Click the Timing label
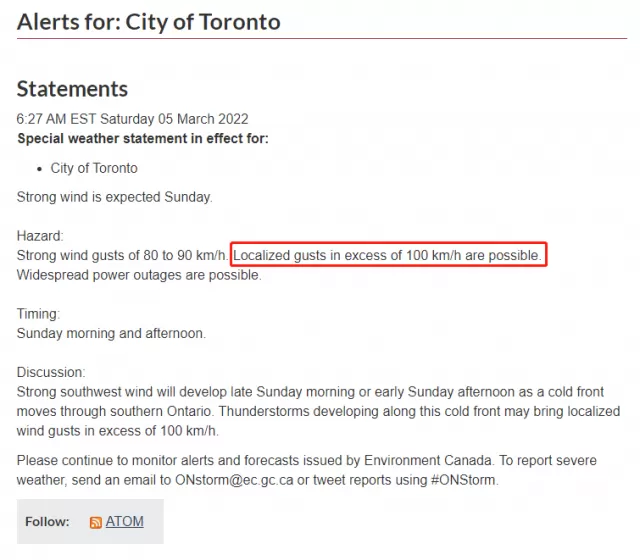The image size is (640, 560). point(38,314)
